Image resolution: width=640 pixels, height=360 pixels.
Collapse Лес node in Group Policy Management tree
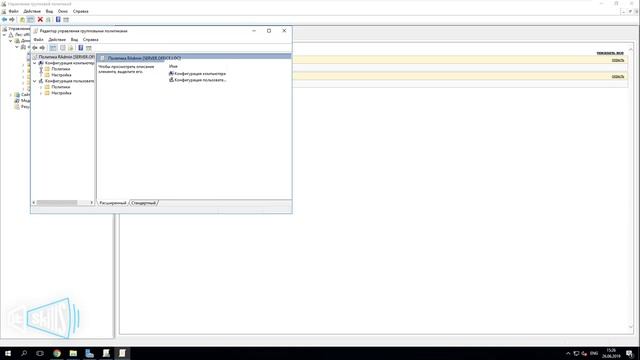(4, 35)
